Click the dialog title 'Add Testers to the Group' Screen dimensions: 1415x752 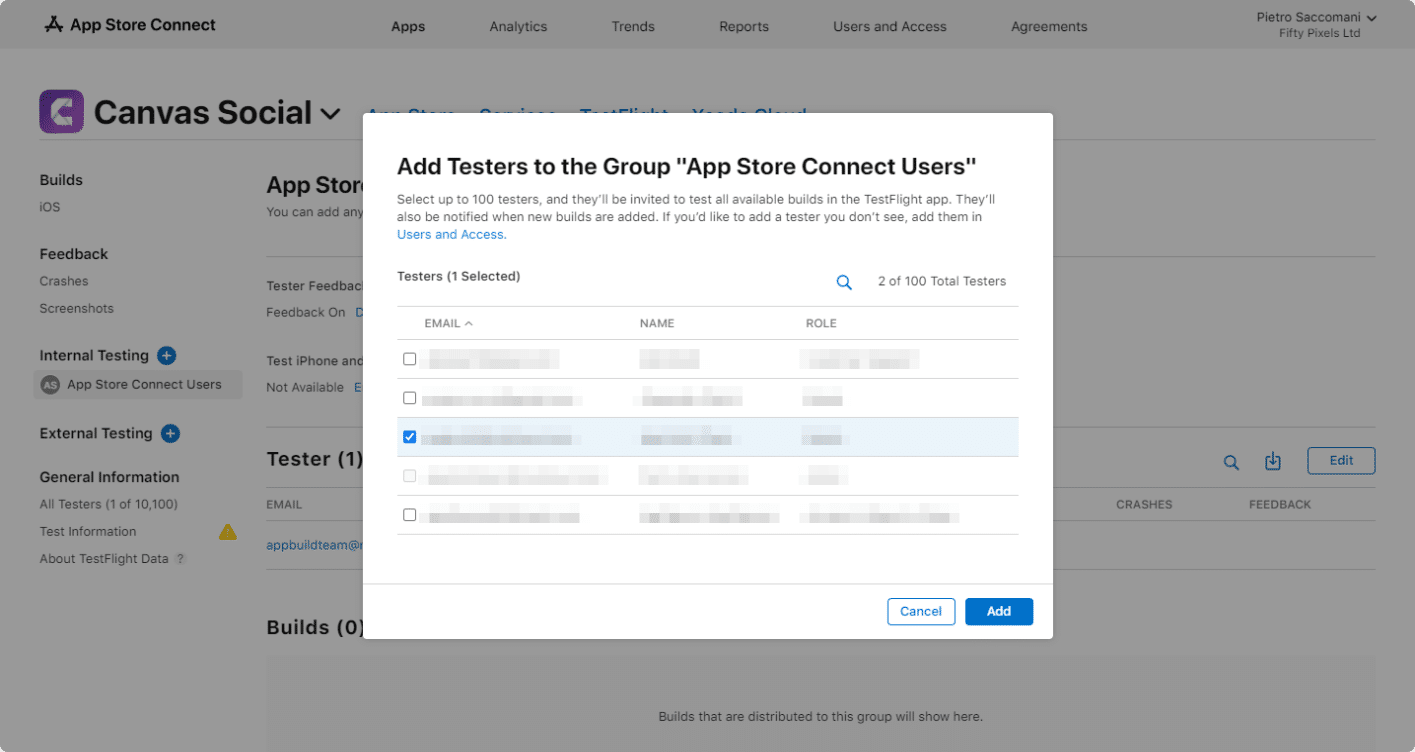point(687,166)
